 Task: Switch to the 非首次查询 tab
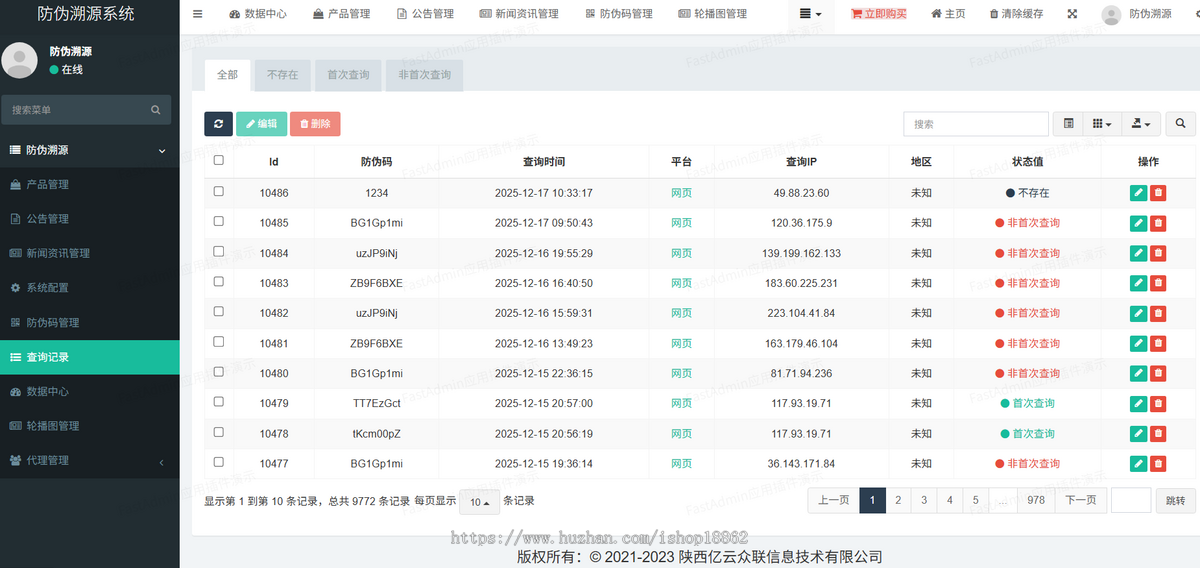click(x=425, y=75)
